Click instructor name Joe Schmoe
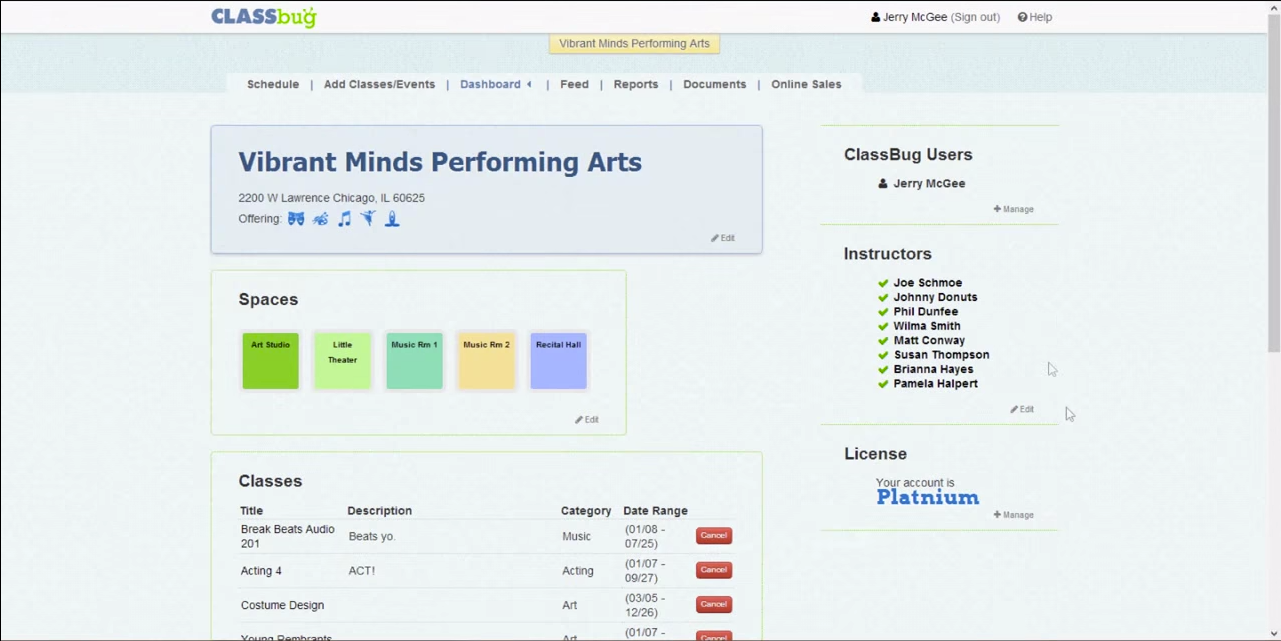 [928, 283]
